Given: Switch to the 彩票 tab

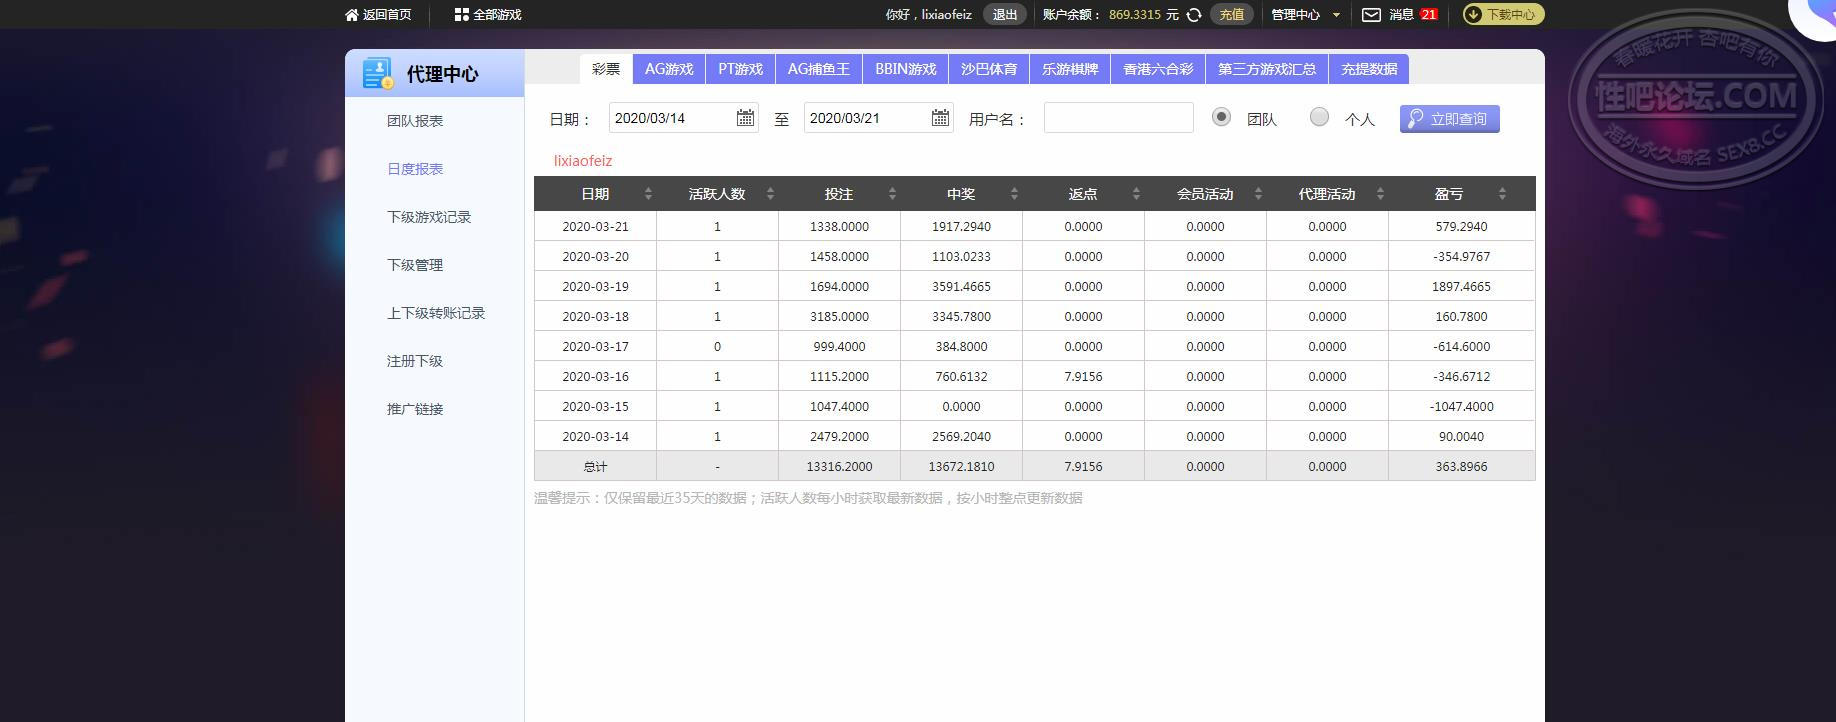Looking at the screenshot, I should coord(606,69).
